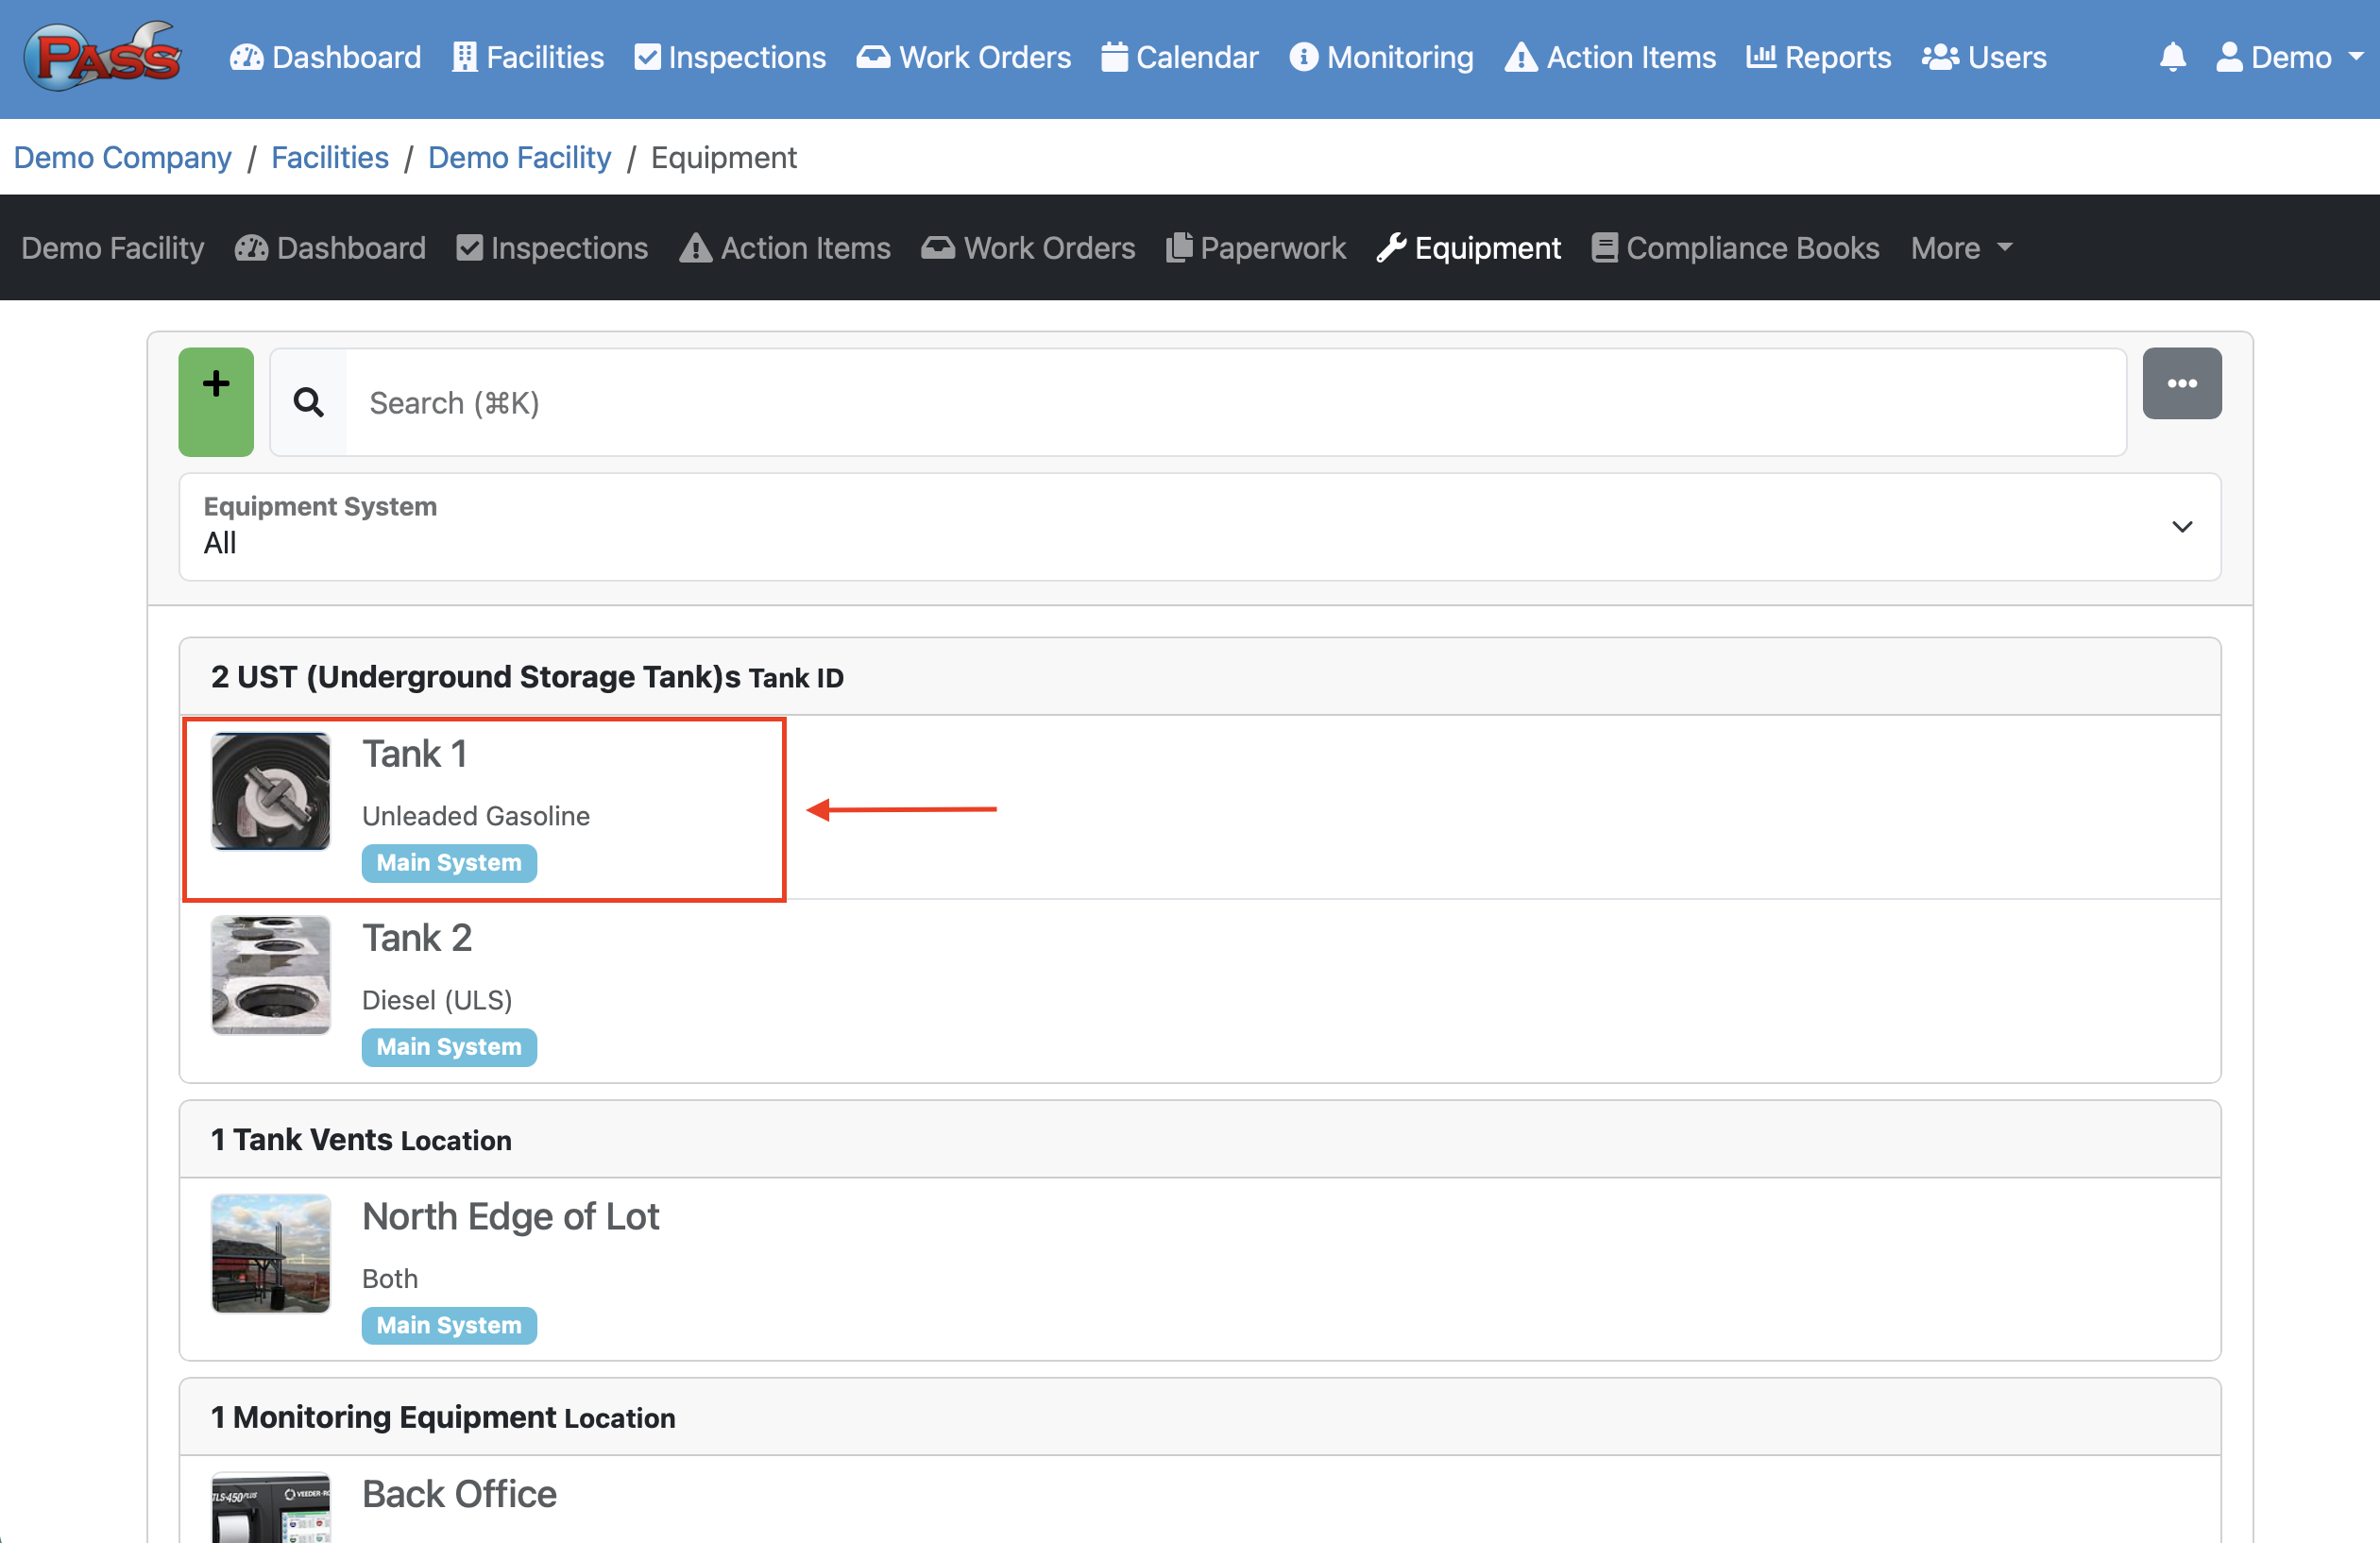Click the PASS logo icon
The height and width of the screenshot is (1543, 2380).
tap(102, 57)
